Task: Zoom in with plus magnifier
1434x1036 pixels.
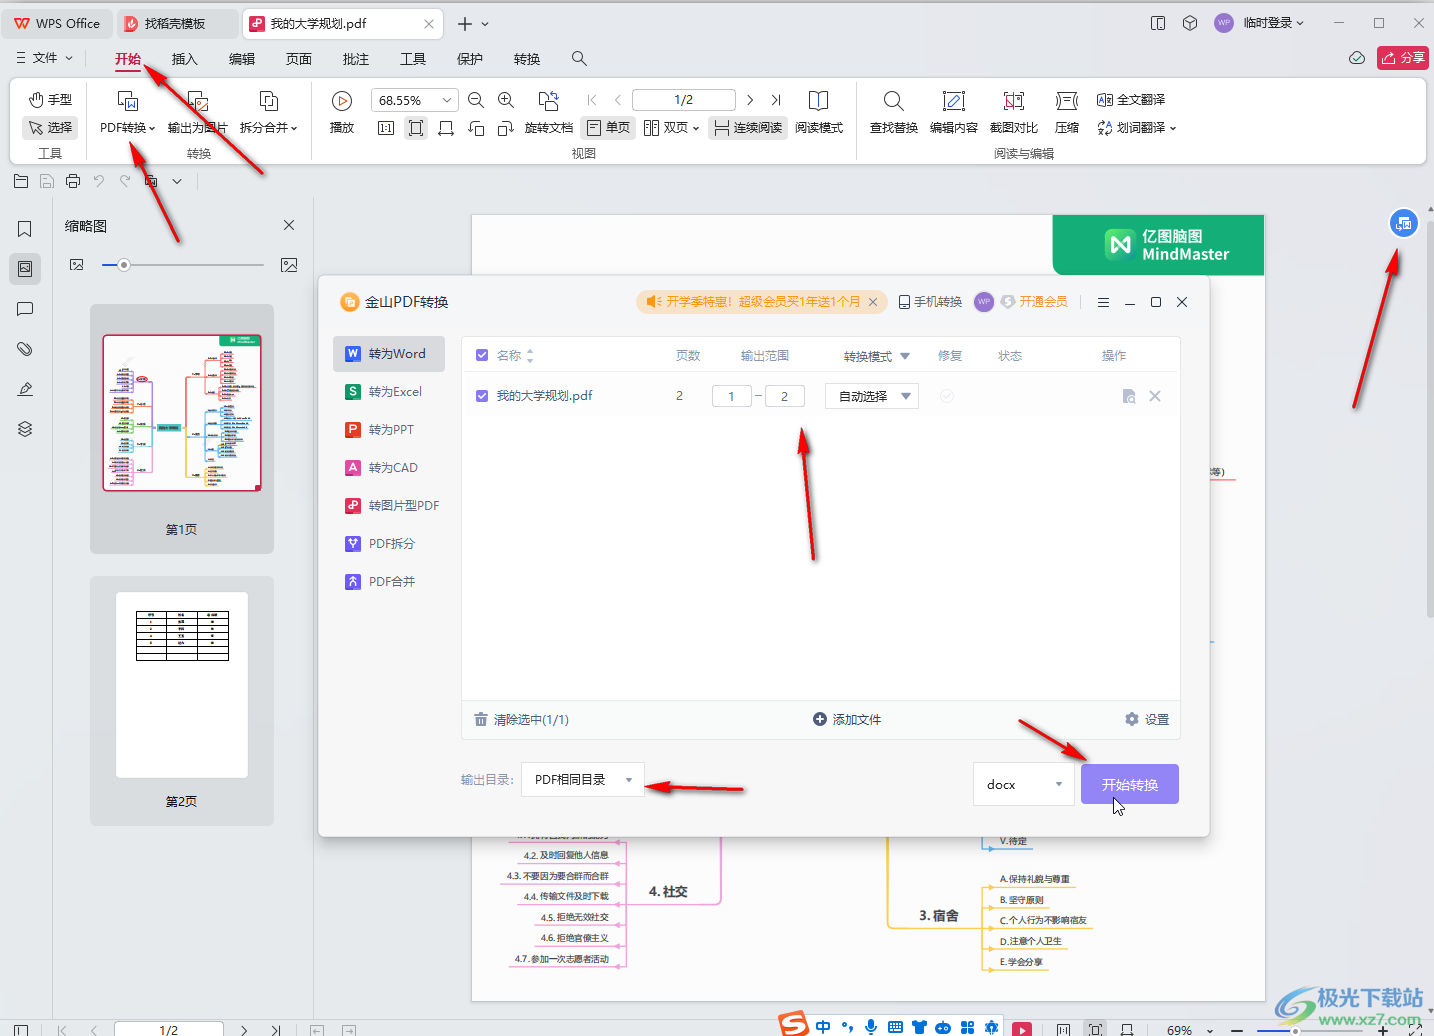Action: point(506,100)
